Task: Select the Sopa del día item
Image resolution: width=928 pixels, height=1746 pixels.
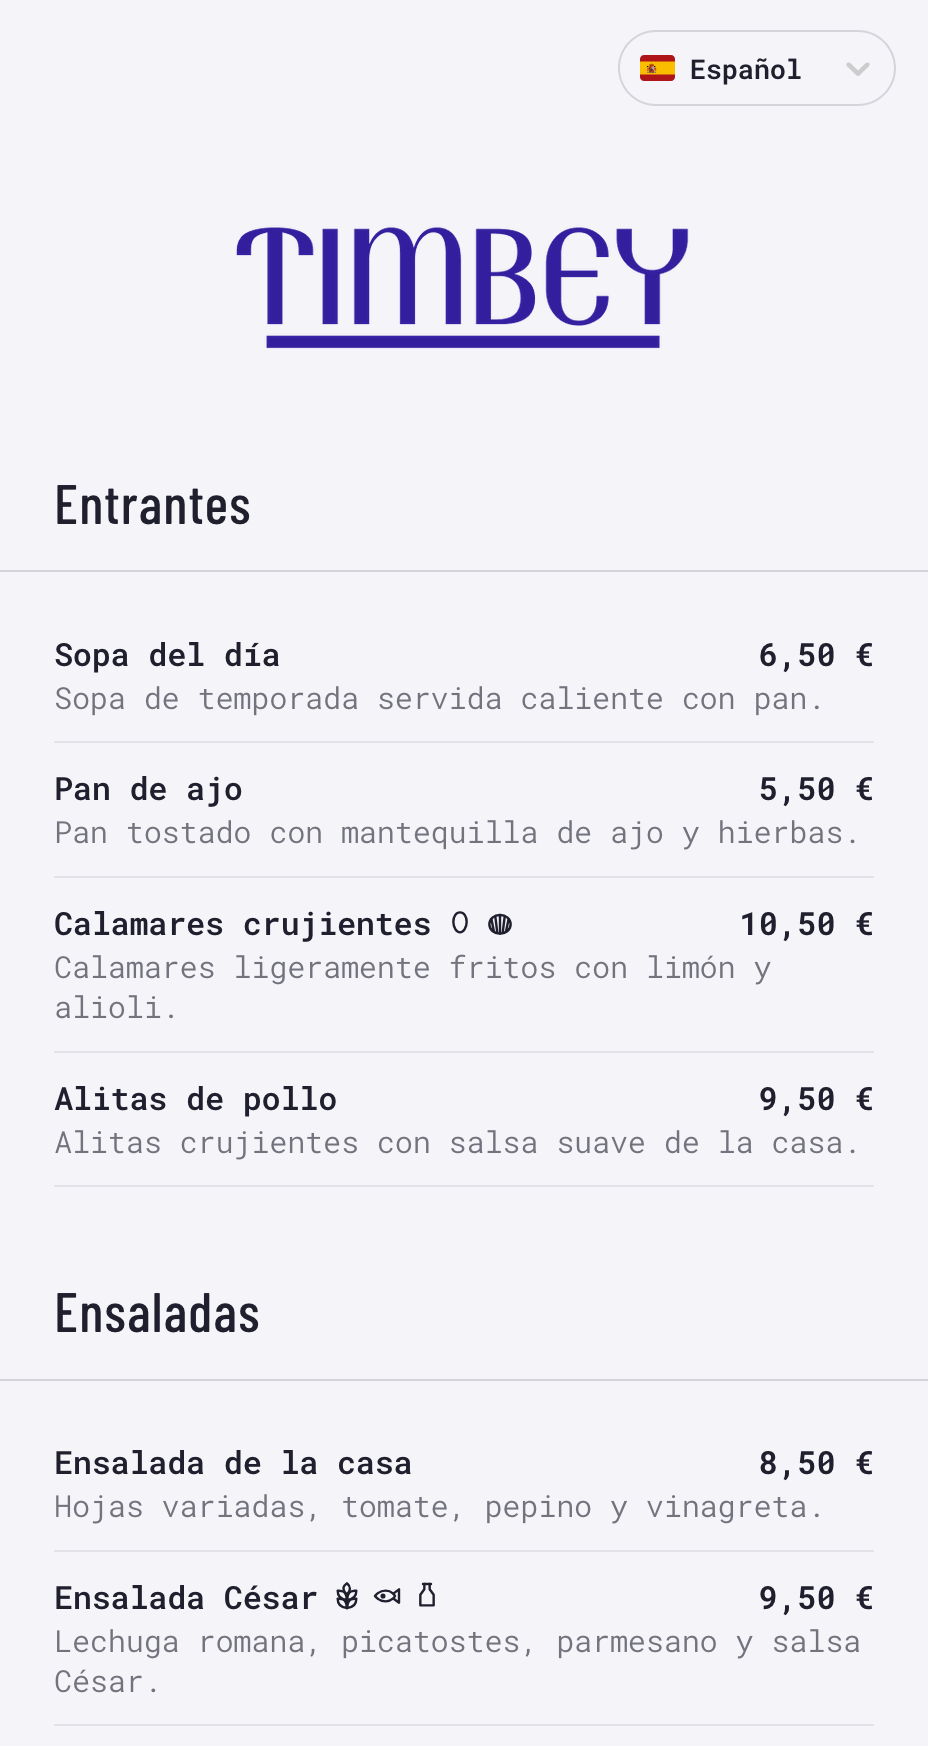Action: coord(167,656)
